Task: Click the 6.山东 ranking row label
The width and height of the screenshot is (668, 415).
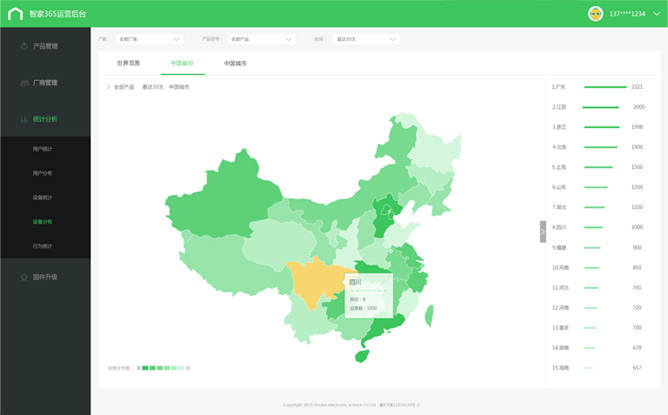Action: click(x=559, y=187)
